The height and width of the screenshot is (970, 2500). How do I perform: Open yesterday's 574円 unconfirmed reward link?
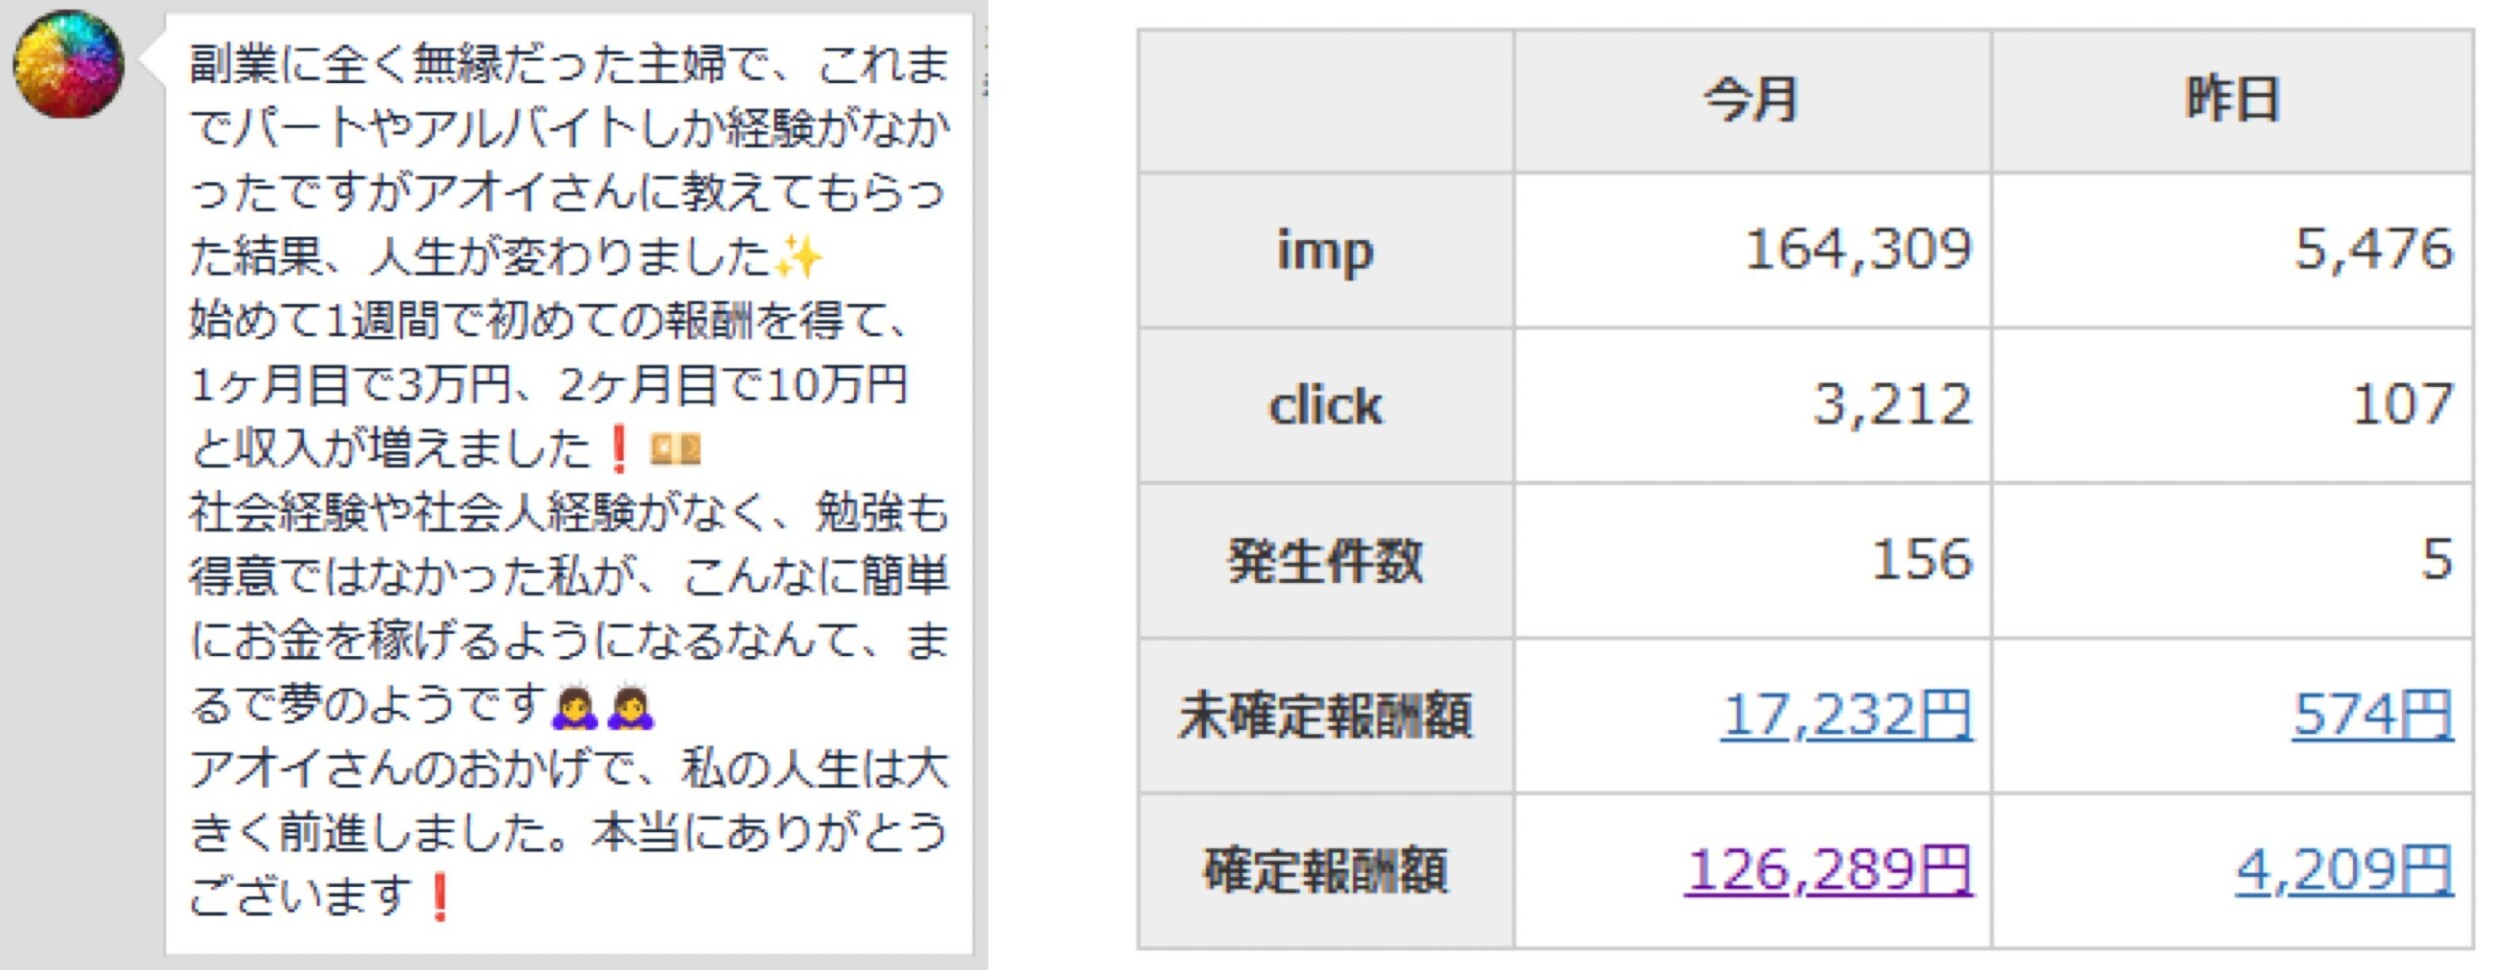tap(2372, 716)
